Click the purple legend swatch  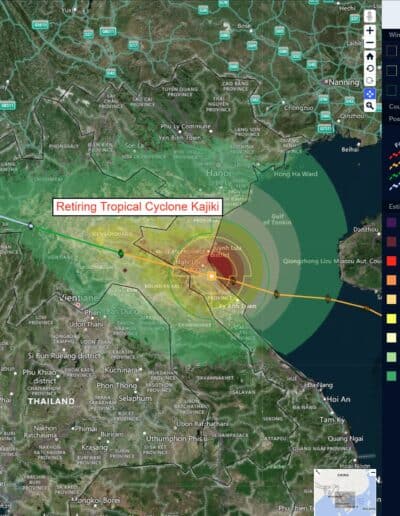[x=391, y=222]
